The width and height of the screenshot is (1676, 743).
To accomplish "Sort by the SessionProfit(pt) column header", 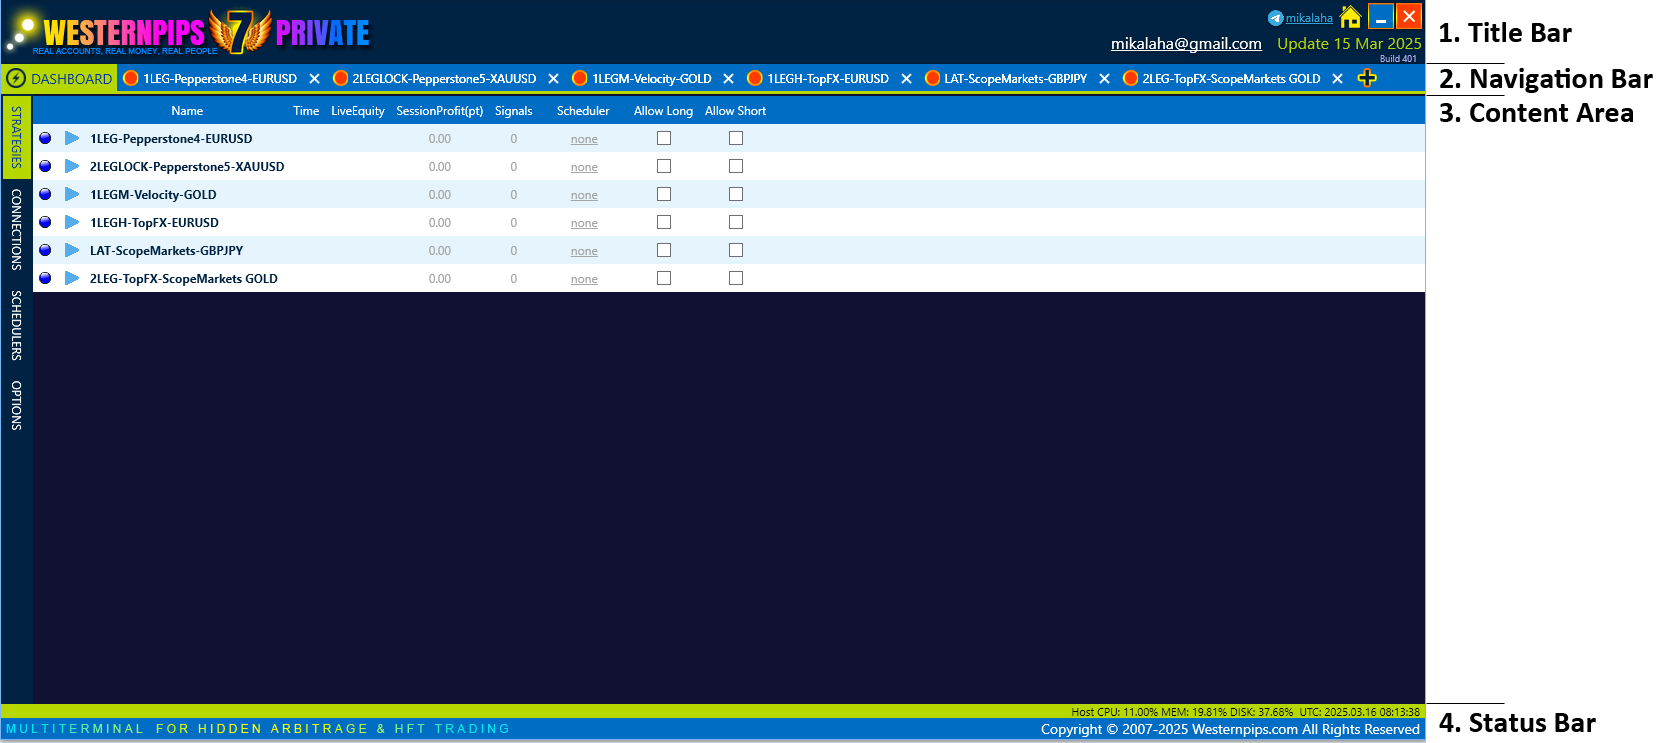I will click(x=439, y=111).
